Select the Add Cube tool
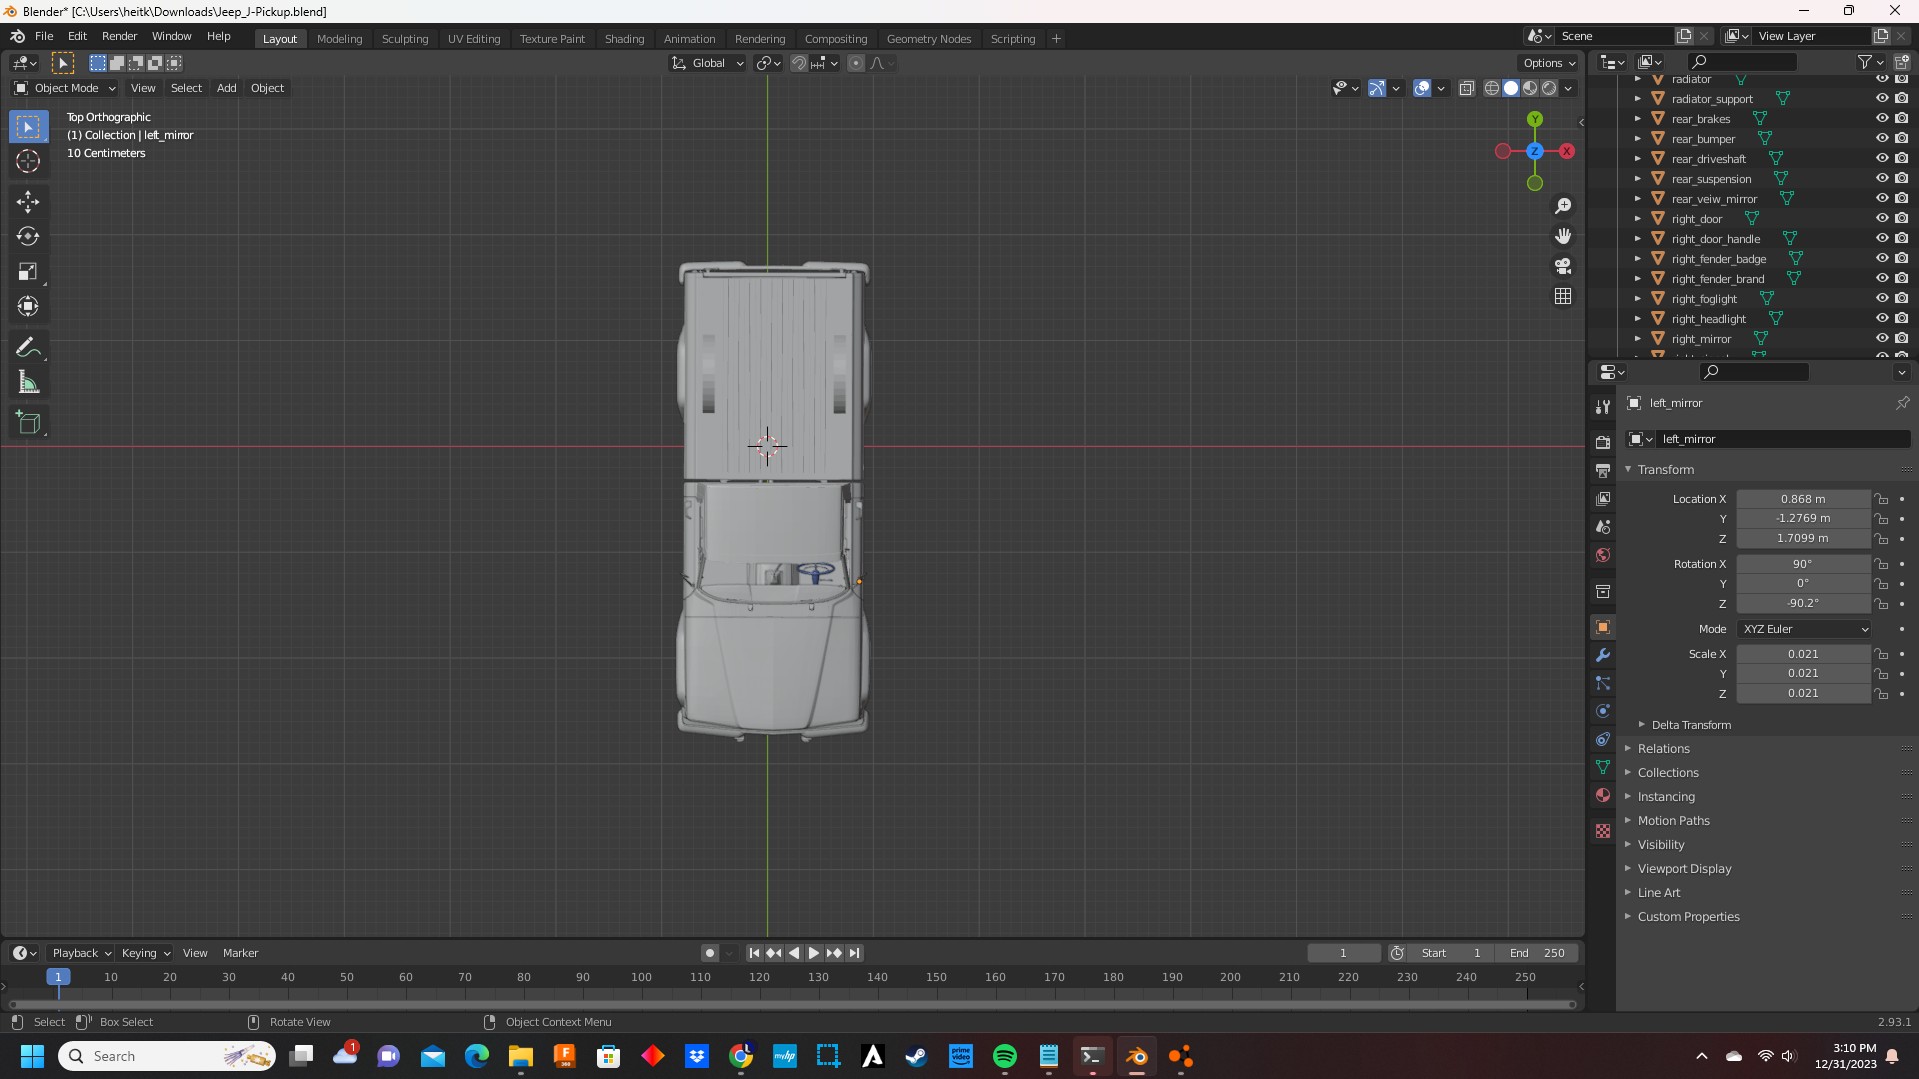1919x1079 pixels. coord(28,423)
